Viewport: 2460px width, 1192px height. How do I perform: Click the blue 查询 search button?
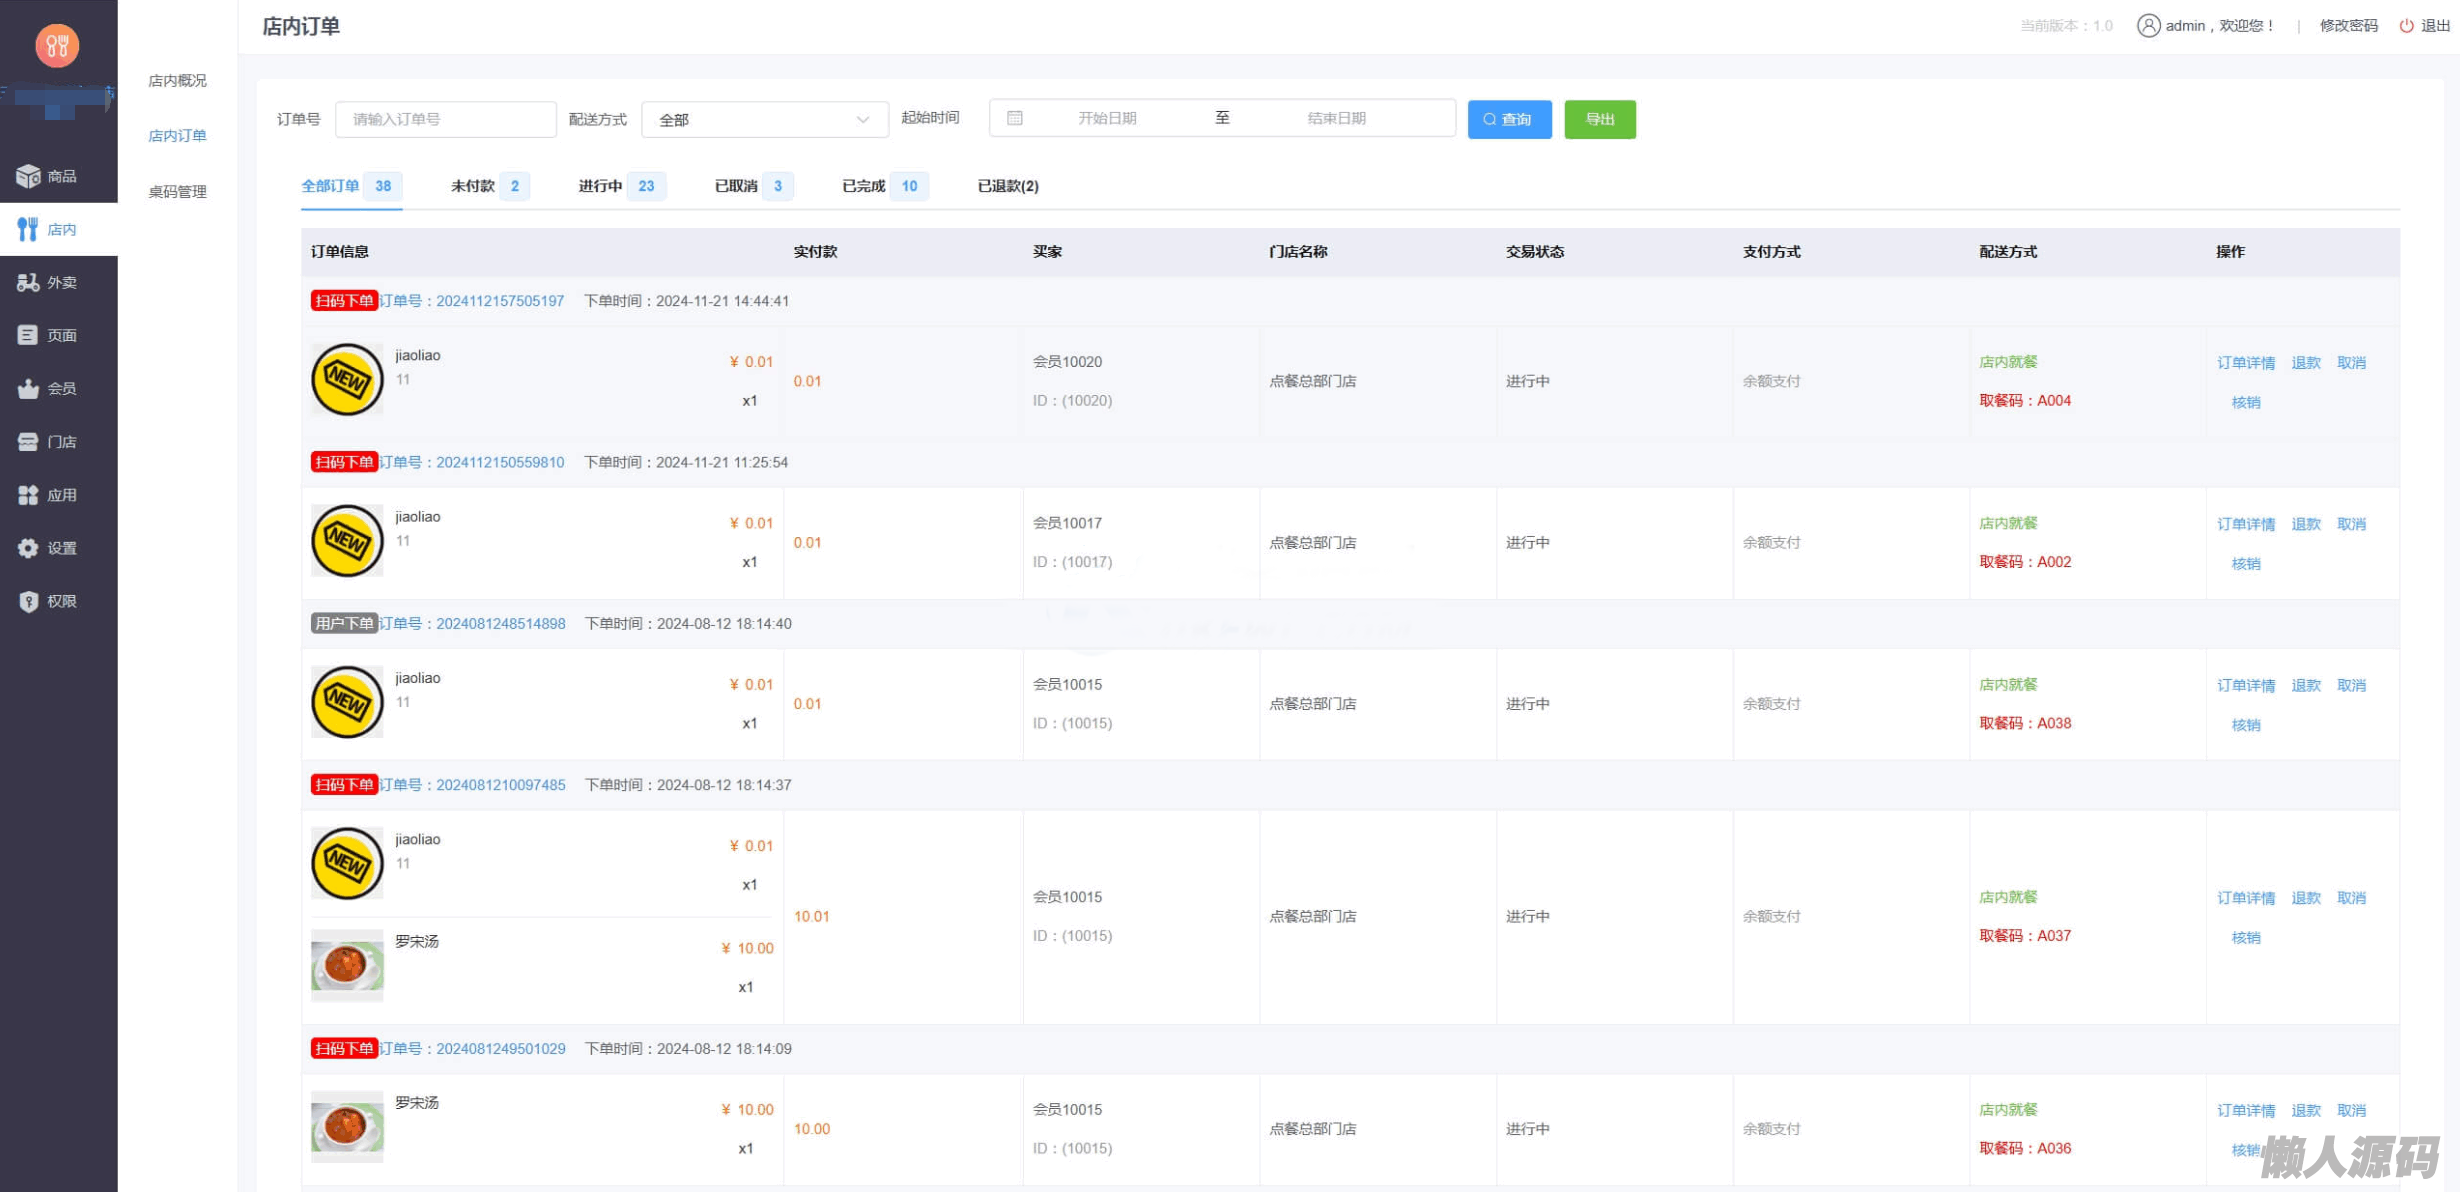tap(1508, 120)
